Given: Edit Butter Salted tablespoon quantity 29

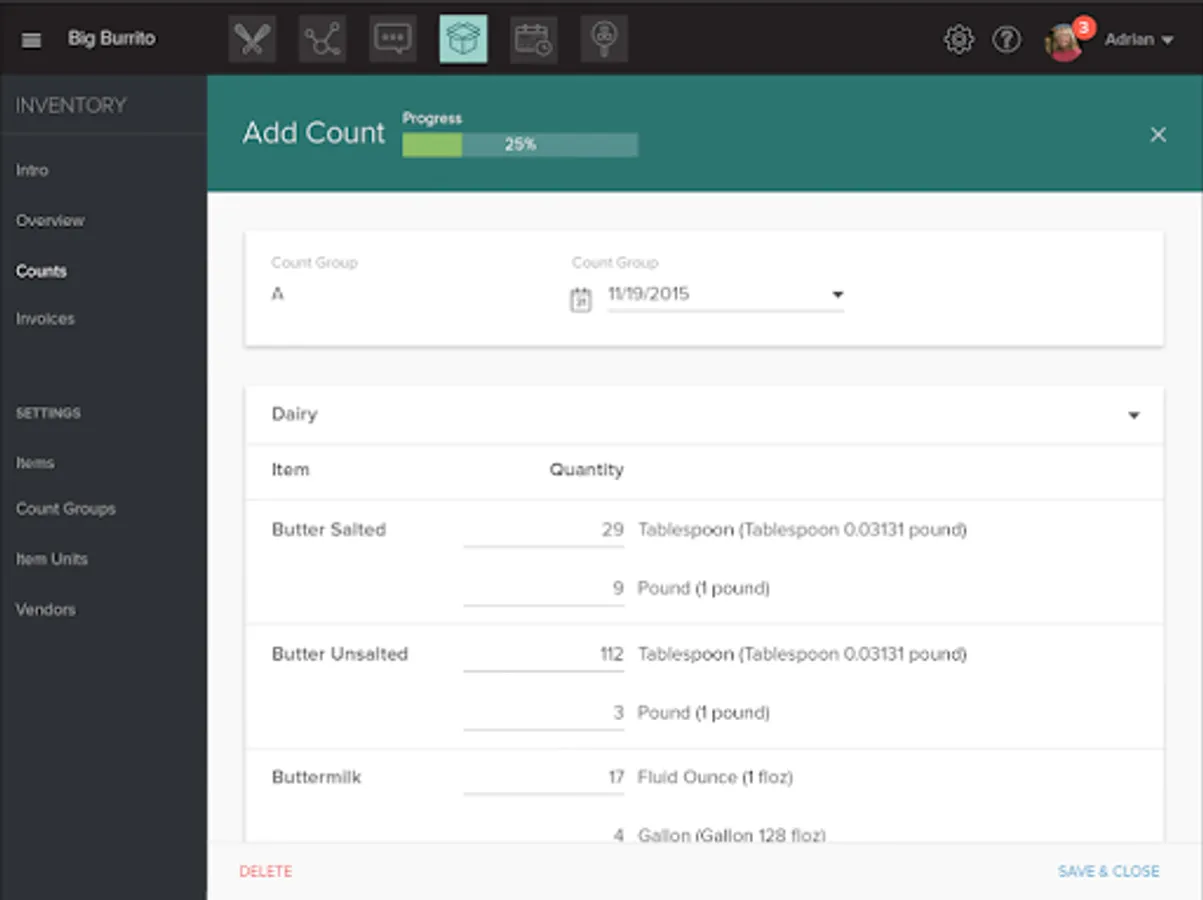Looking at the screenshot, I should tap(544, 530).
